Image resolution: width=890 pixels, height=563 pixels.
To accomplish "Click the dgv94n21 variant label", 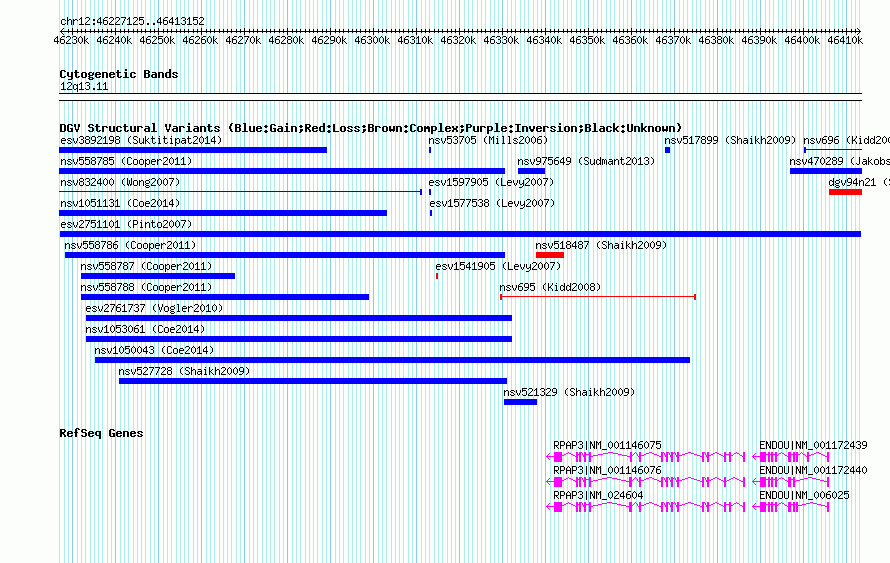I will (x=858, y=182).
